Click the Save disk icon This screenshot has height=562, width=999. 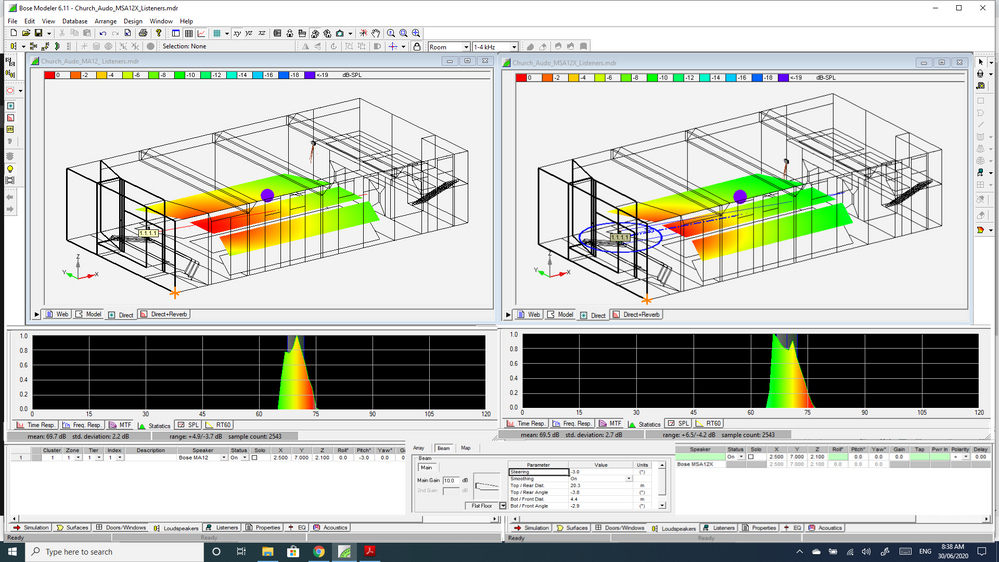(38, 33)
